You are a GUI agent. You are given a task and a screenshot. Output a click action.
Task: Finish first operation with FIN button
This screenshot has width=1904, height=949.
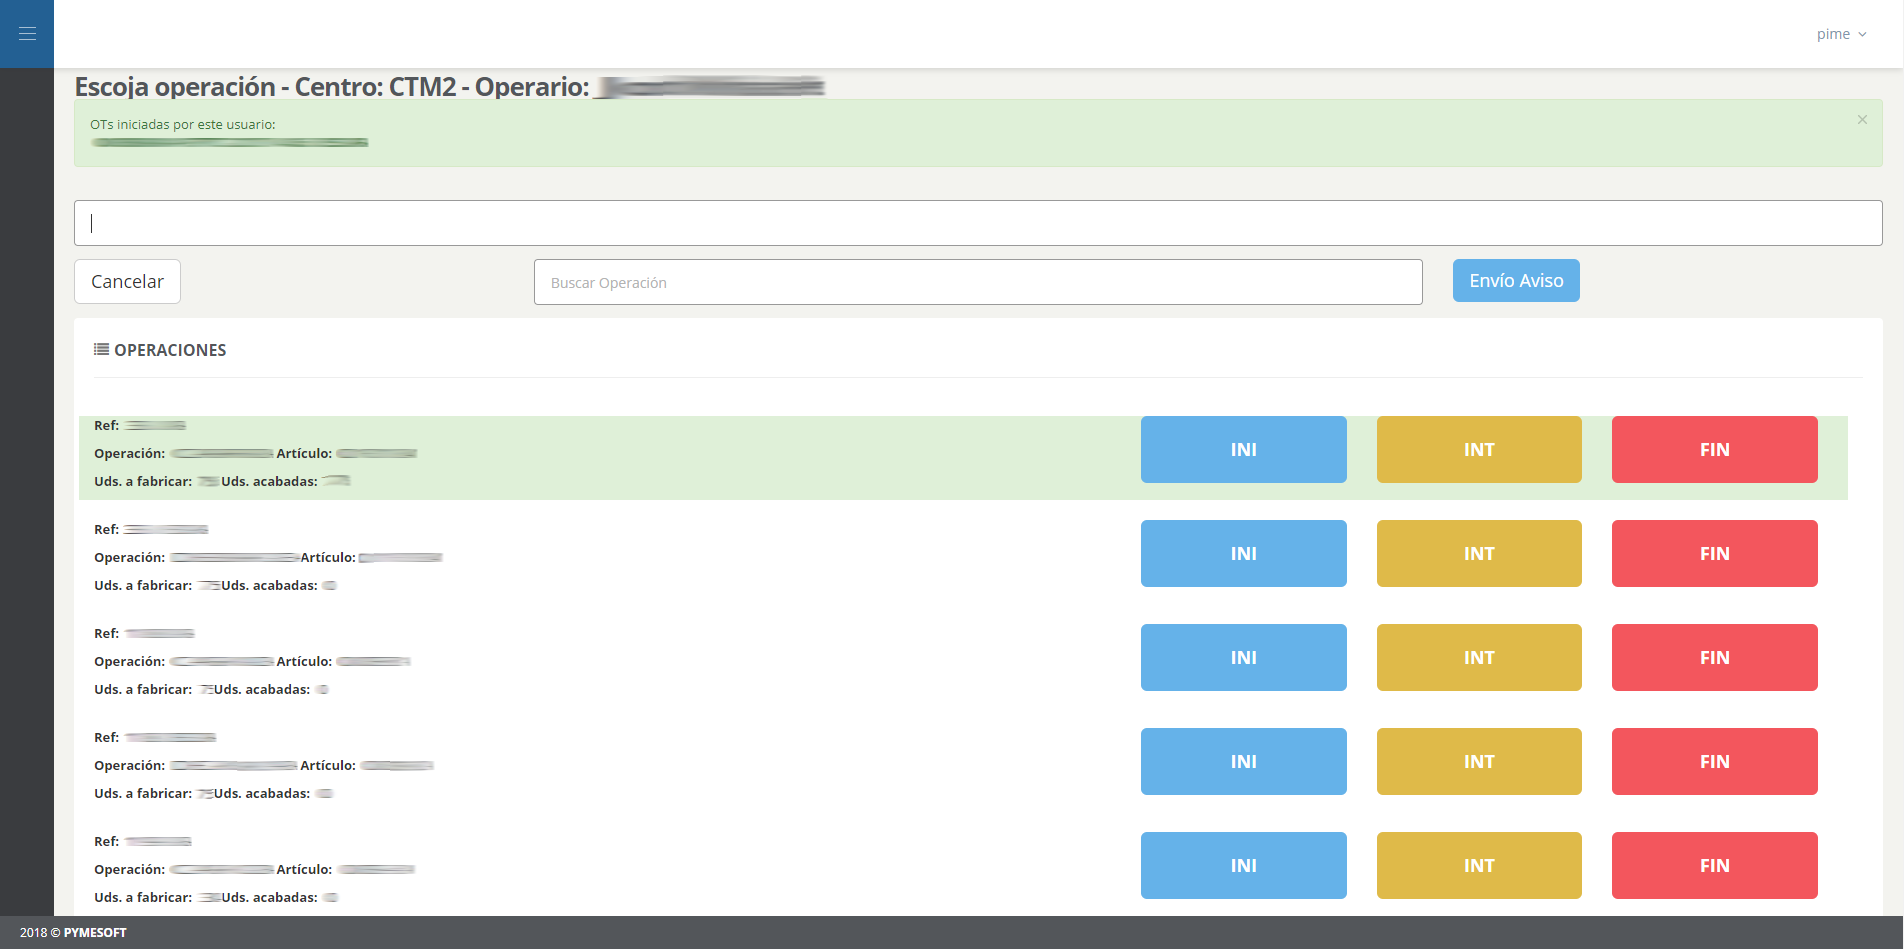[1714, 450]
